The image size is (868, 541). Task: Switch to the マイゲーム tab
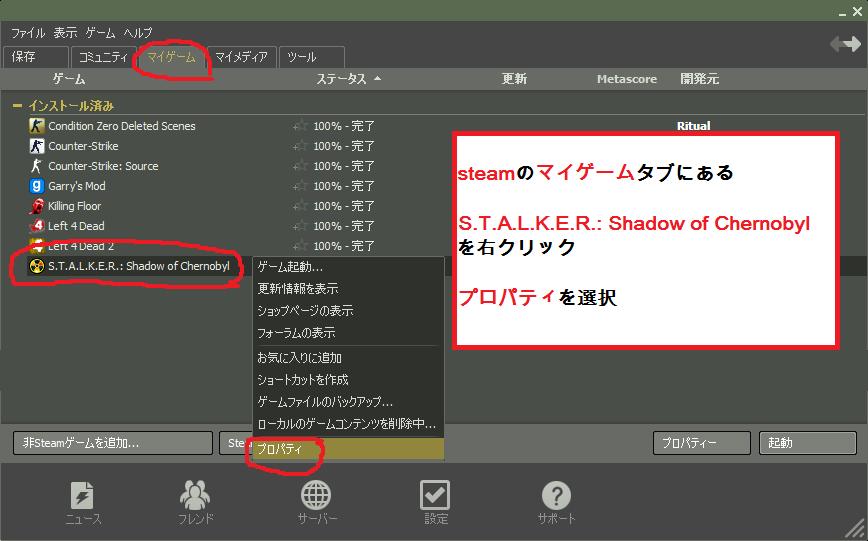(x=172, y=57)
